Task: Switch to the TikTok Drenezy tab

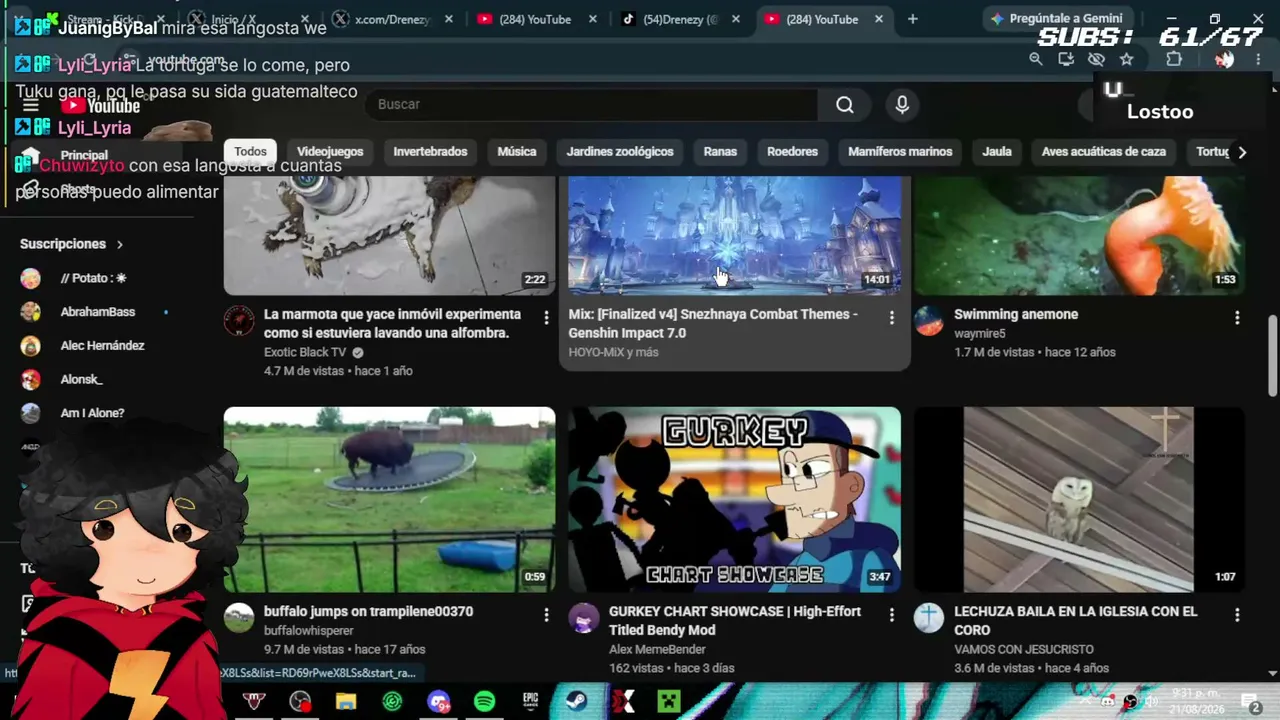Action: click(x=681, y=19)
